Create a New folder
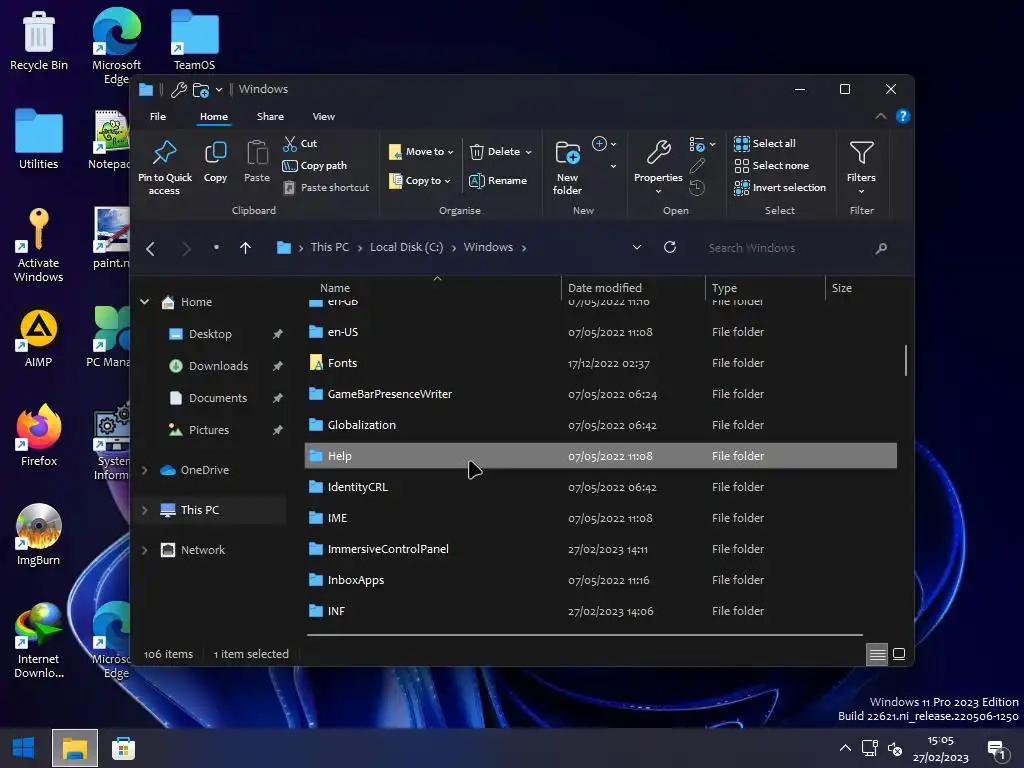Screen dimensions: 1024x768 [x=568, y=167]
